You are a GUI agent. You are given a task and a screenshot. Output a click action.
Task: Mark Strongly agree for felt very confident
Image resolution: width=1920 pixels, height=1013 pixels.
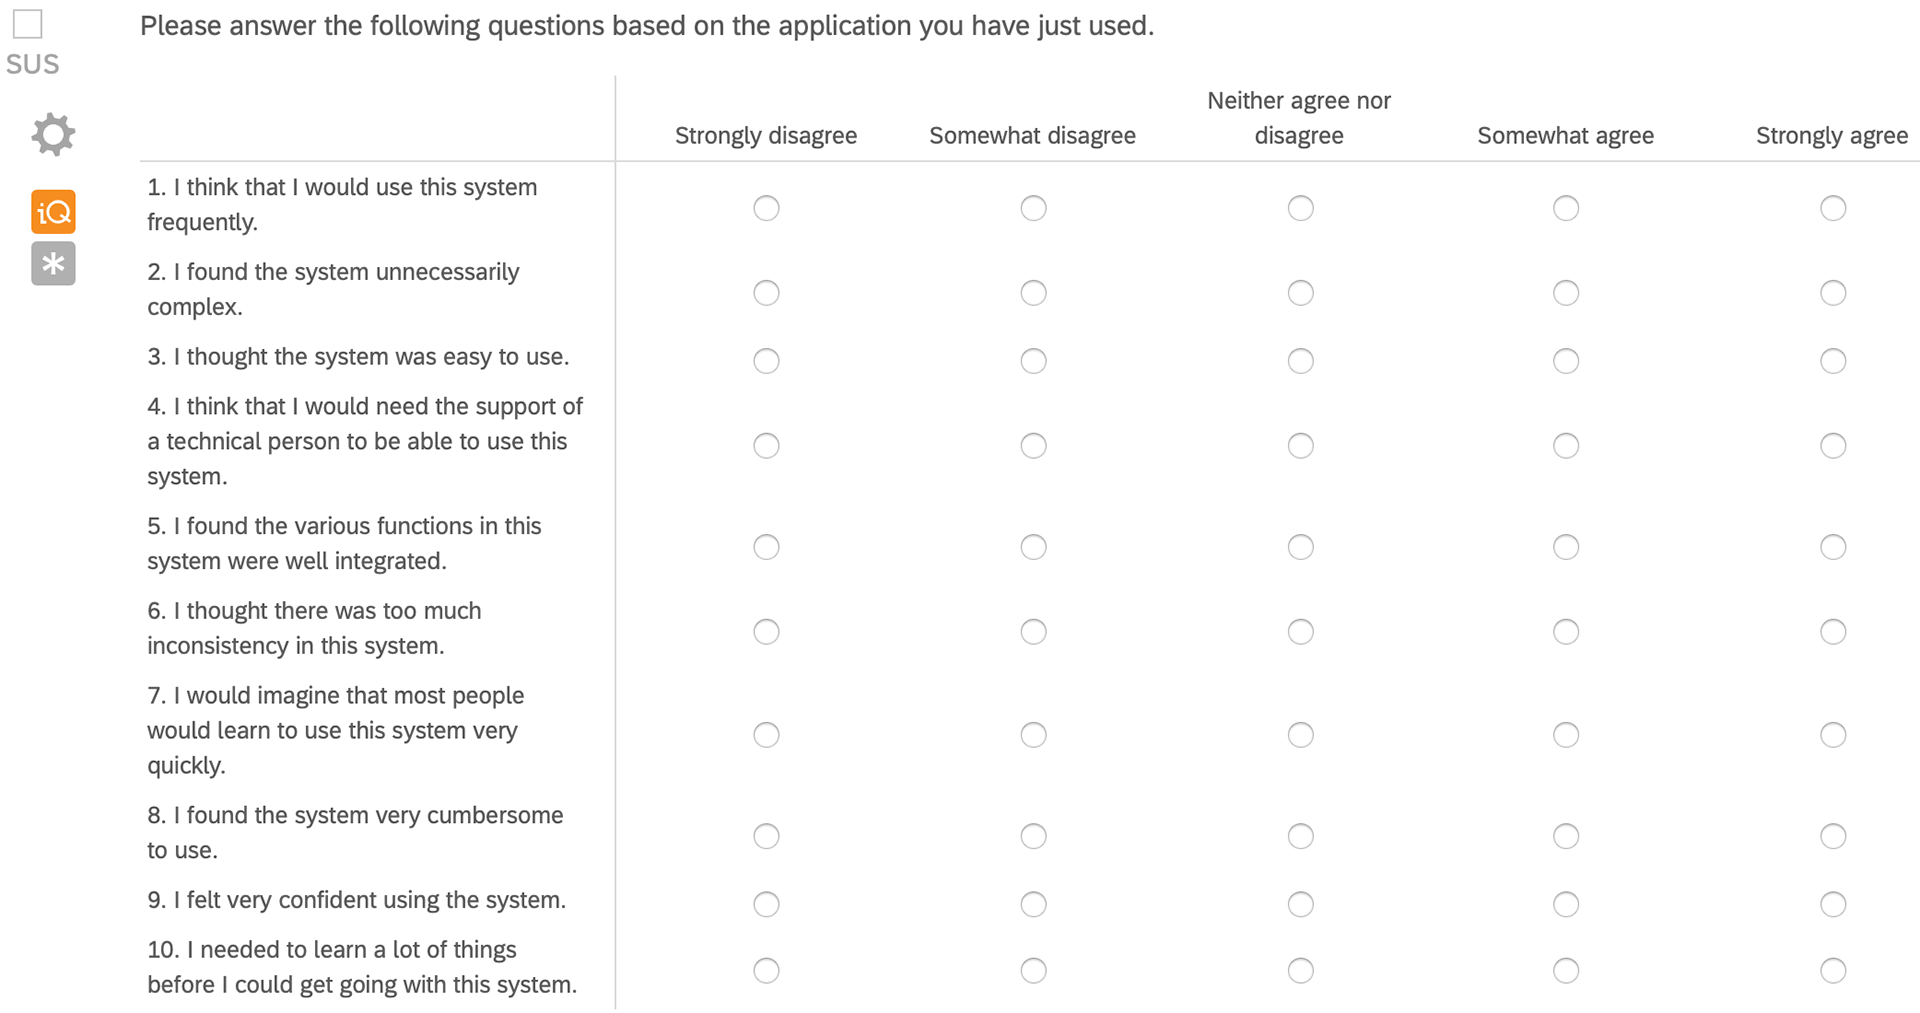click(1833, 904)
